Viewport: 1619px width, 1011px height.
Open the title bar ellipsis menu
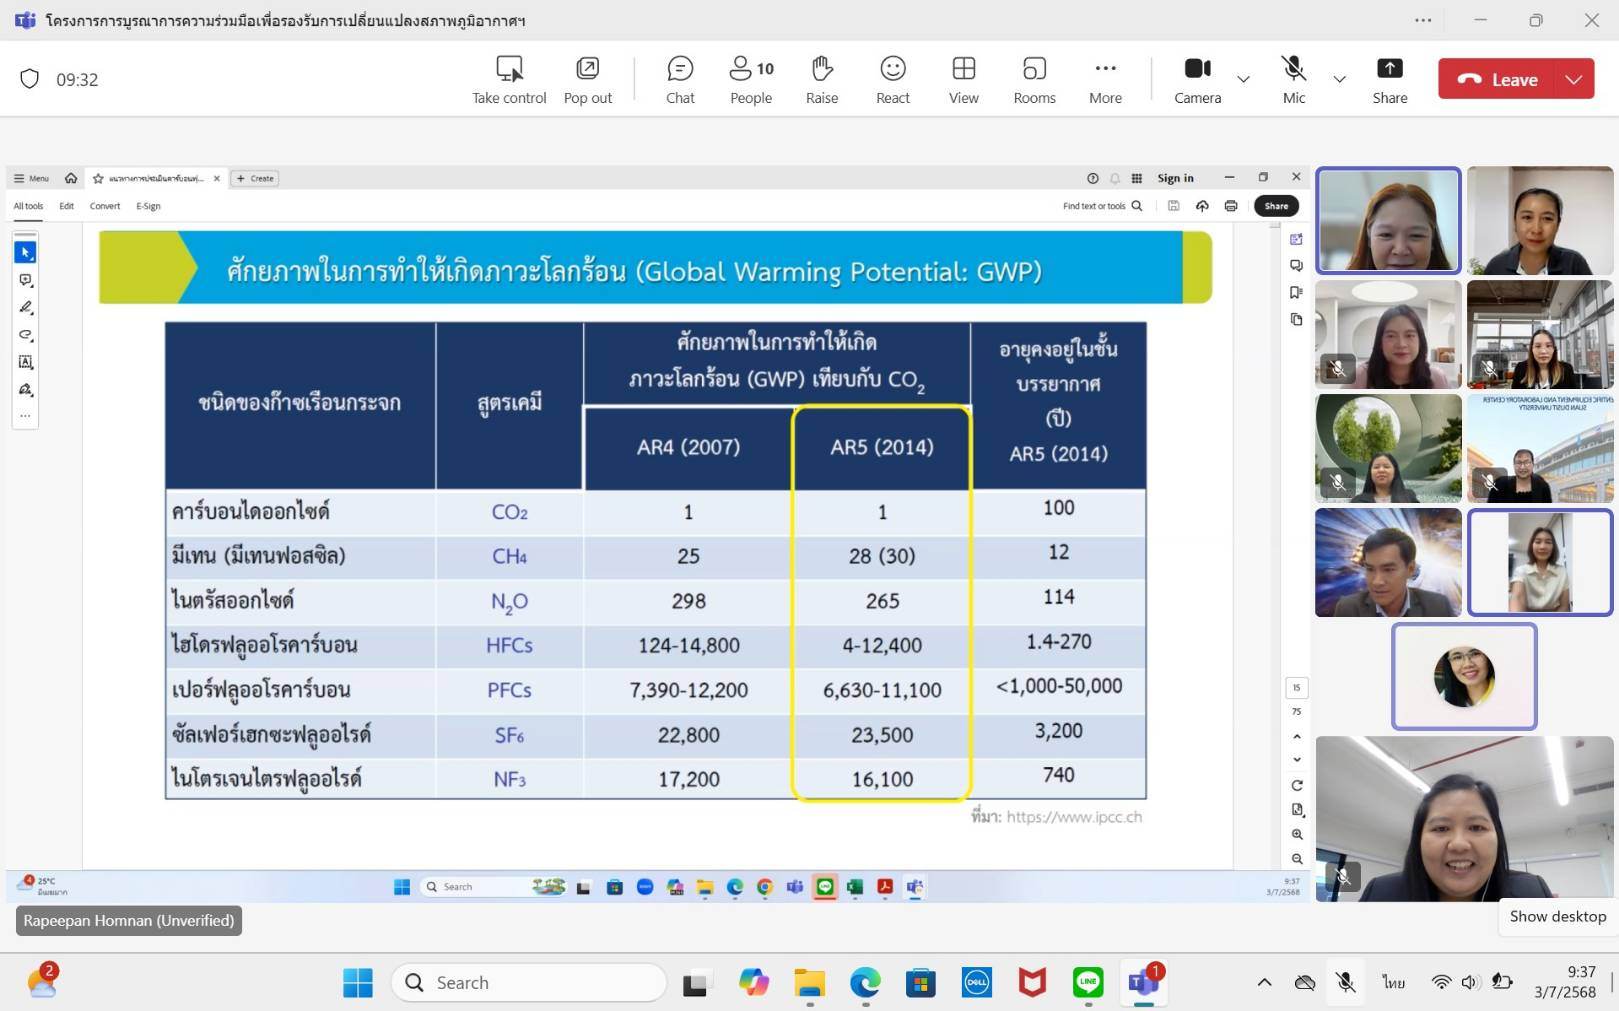1423,20
